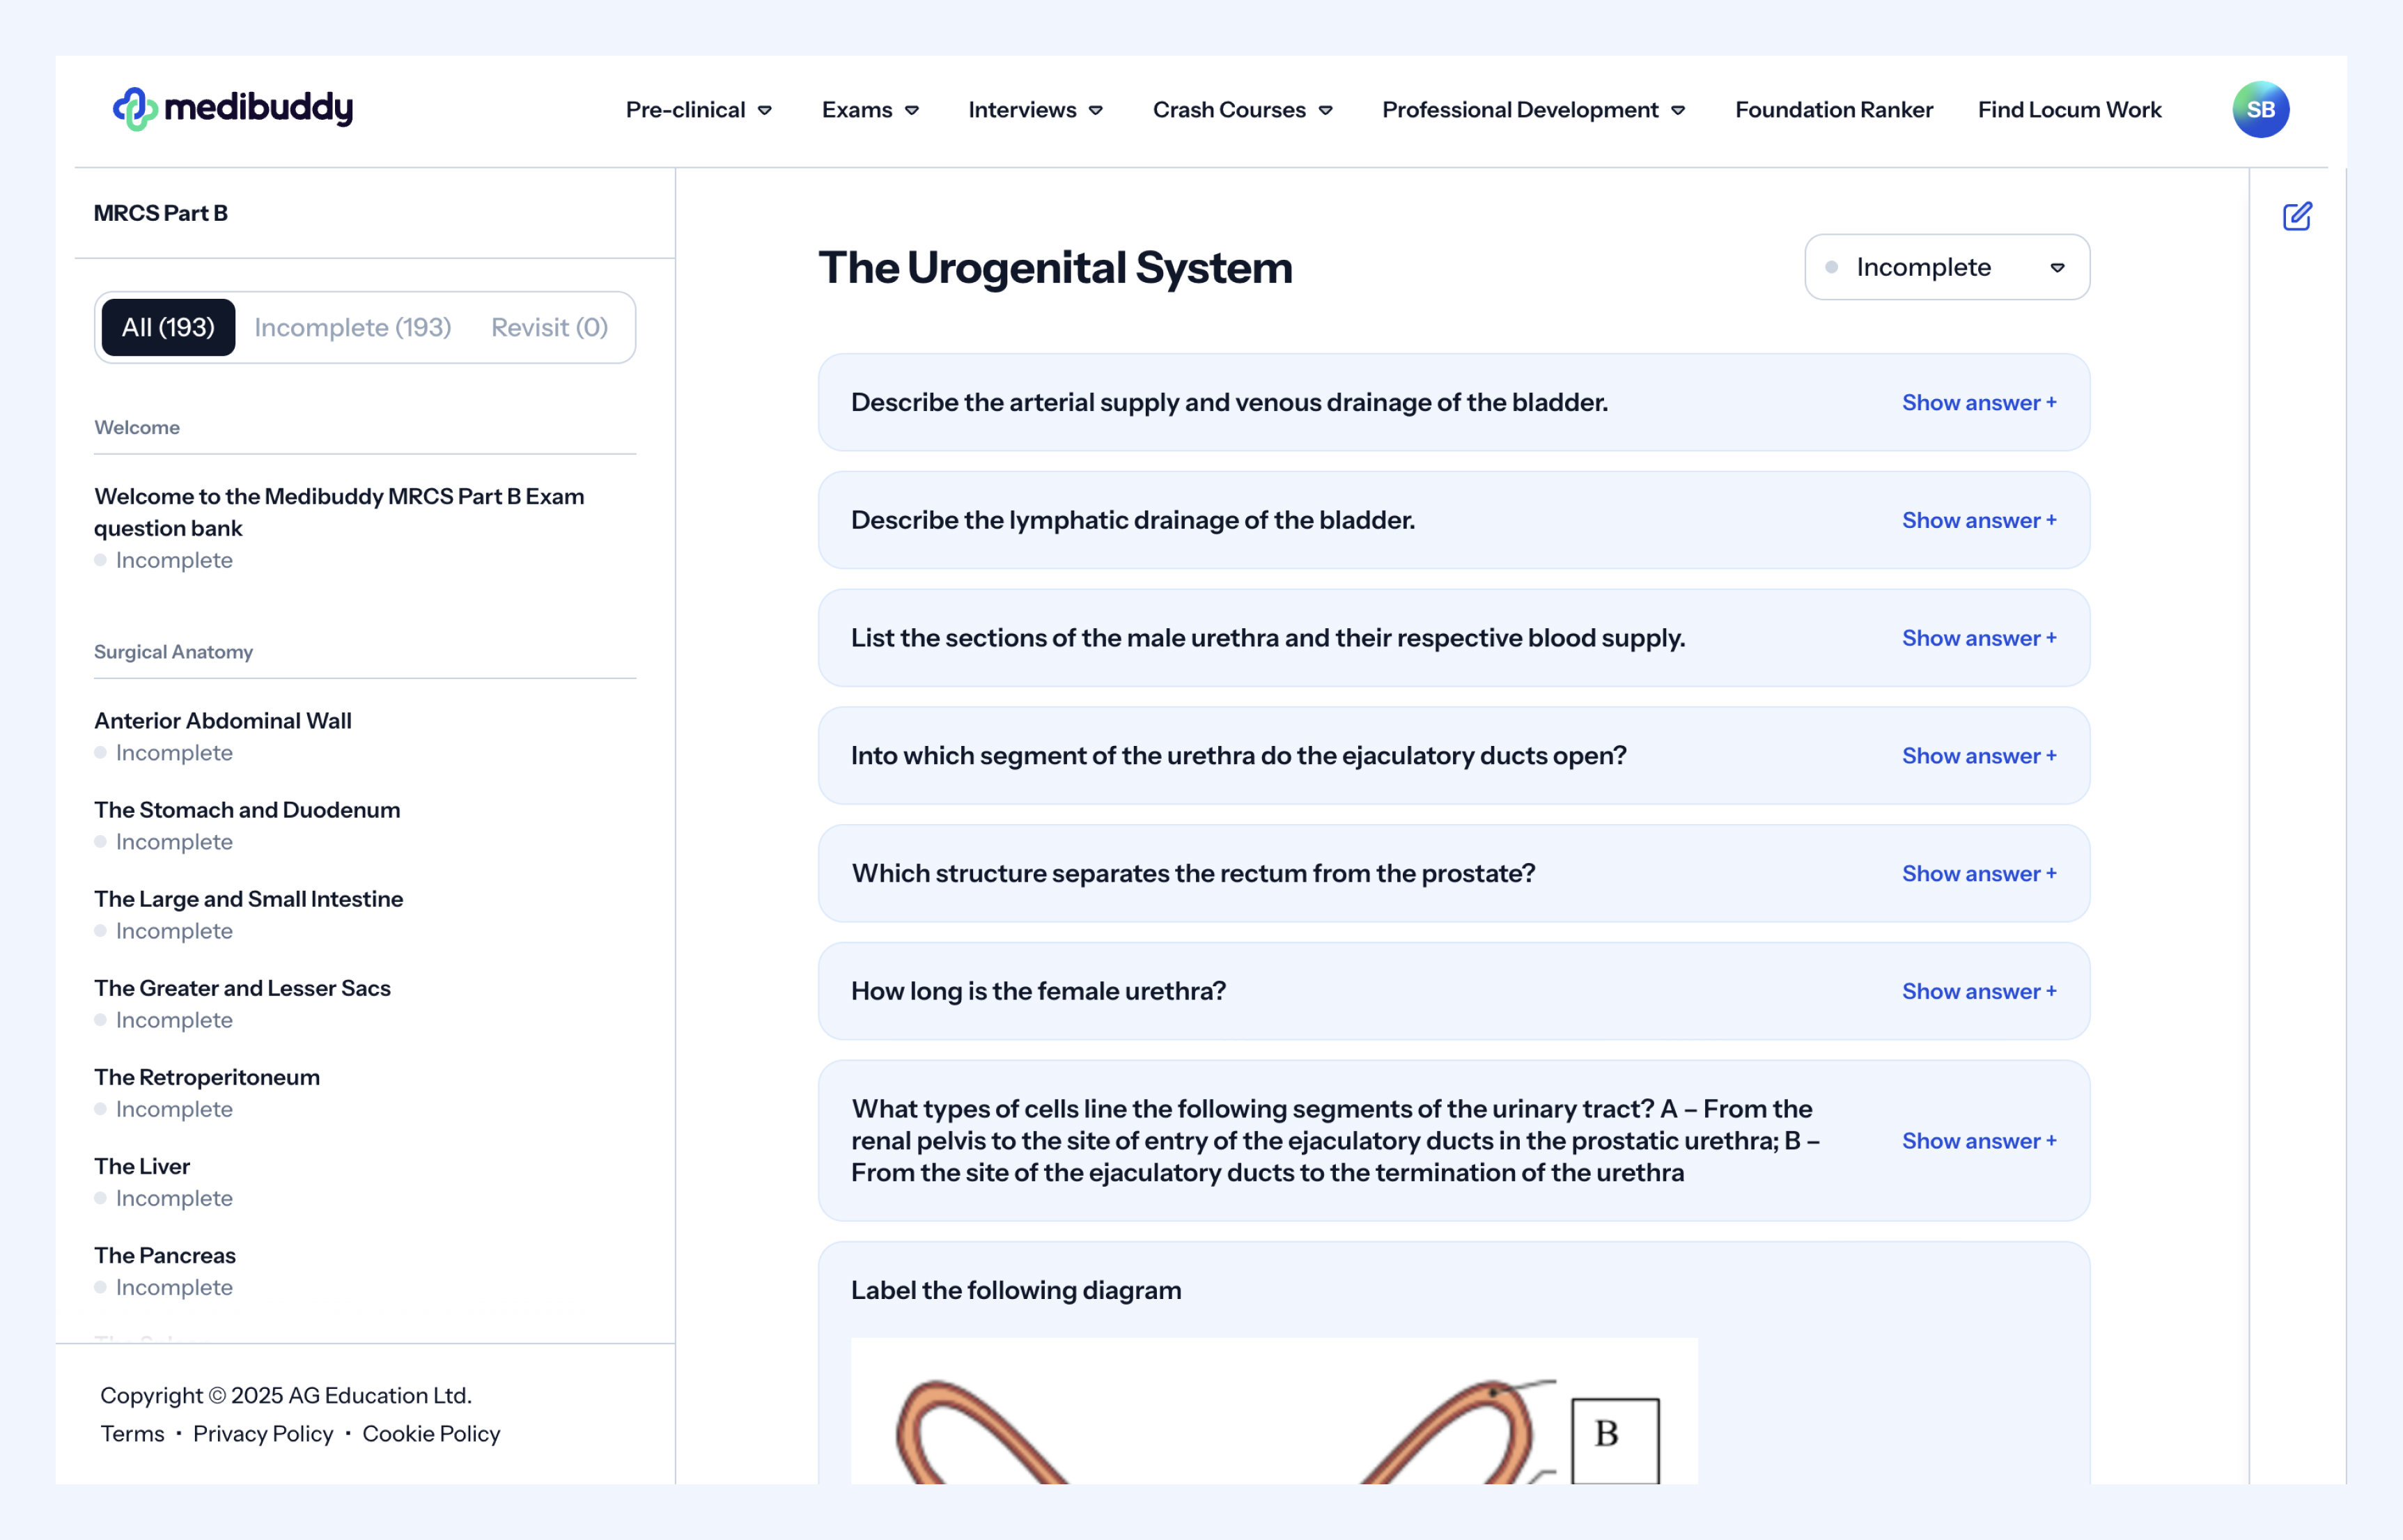Select the All (193) filter tab

coord(168,328)
